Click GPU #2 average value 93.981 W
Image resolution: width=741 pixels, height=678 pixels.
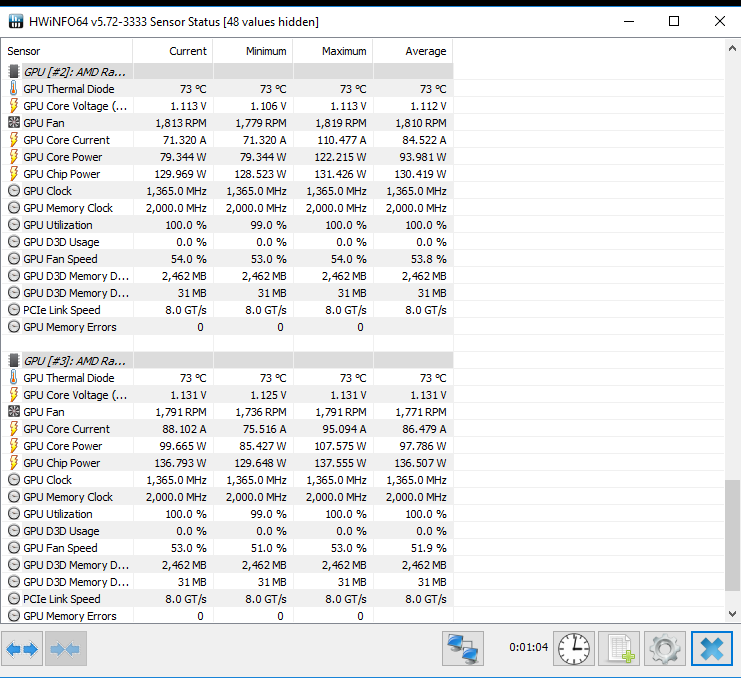pos(423,157)
